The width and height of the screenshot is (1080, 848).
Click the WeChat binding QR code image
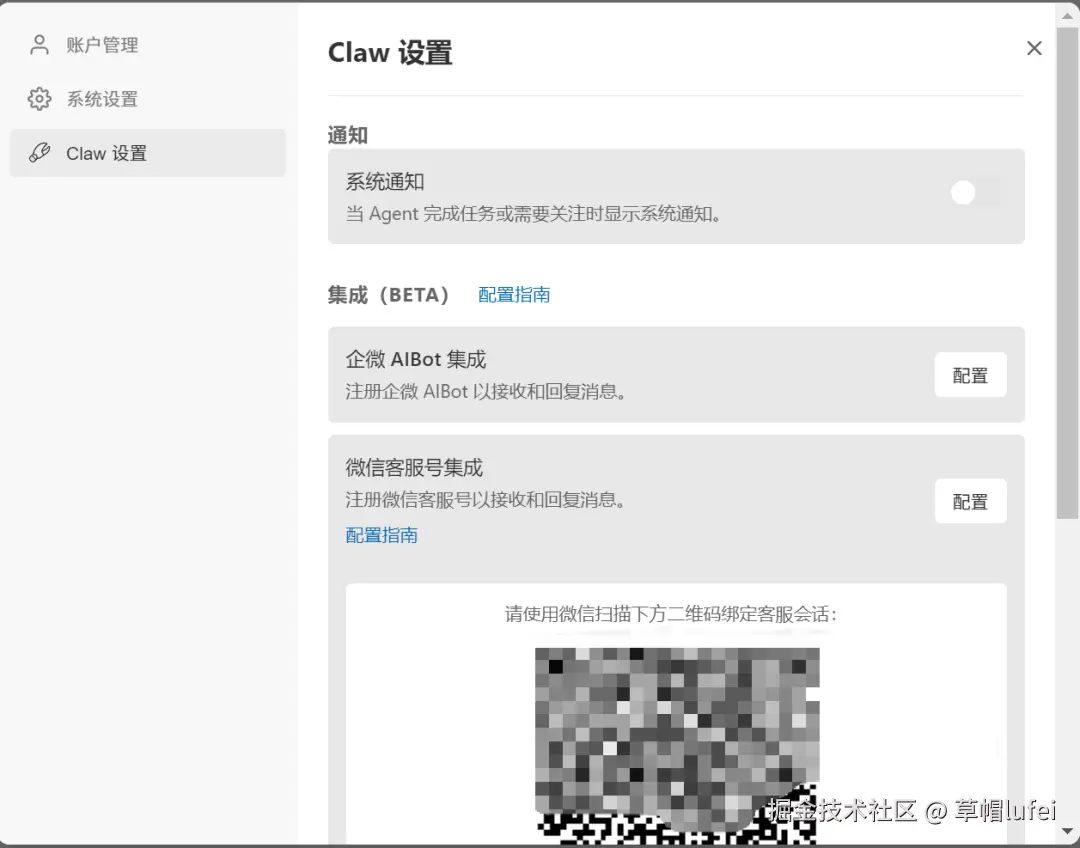pos(677,745)
